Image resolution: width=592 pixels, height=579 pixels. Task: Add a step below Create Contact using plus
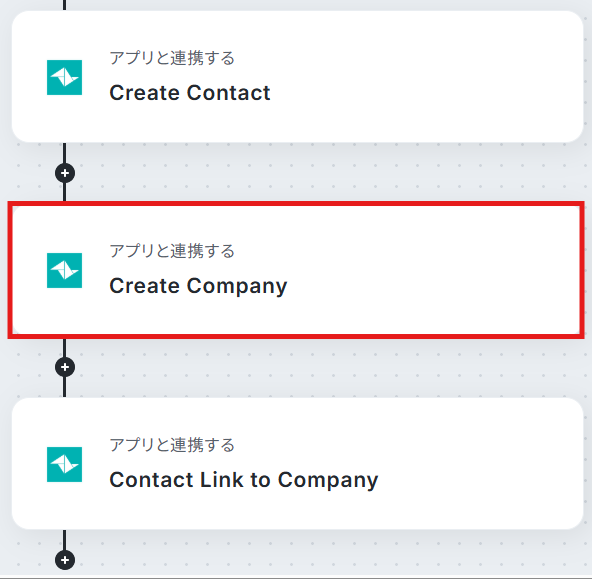click(x=65, y=173)
